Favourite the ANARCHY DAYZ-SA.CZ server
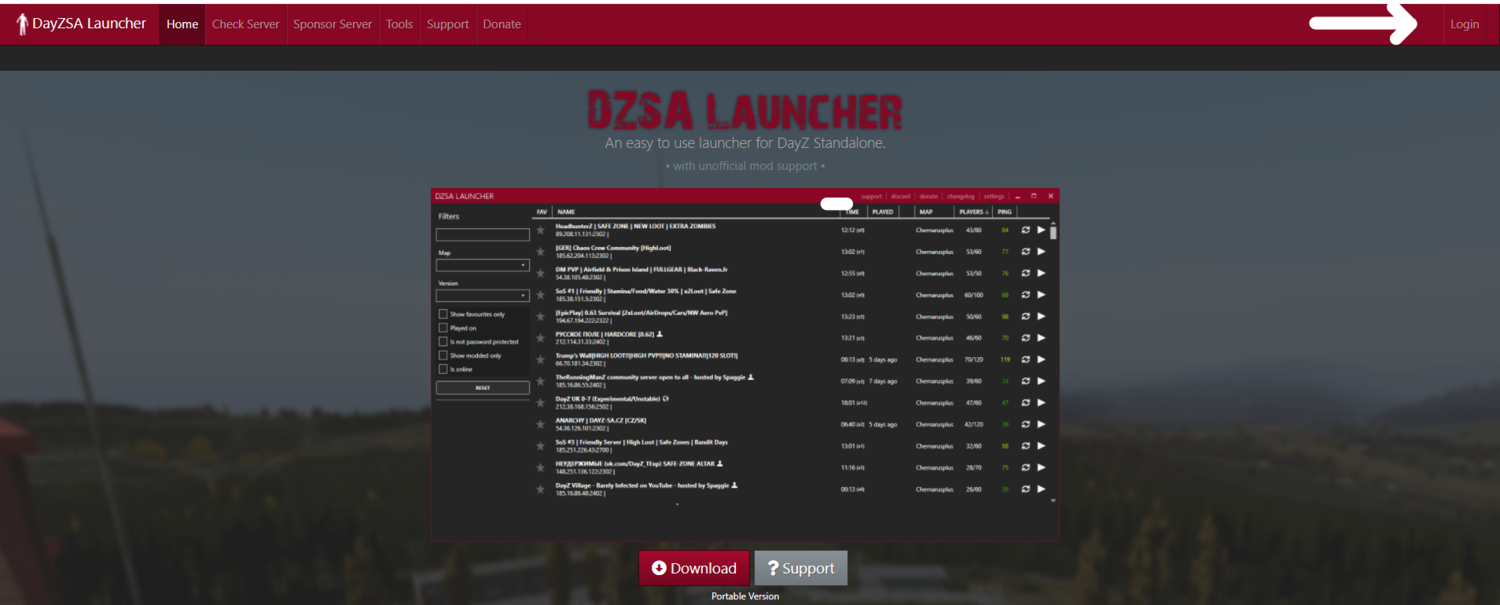 540,424
